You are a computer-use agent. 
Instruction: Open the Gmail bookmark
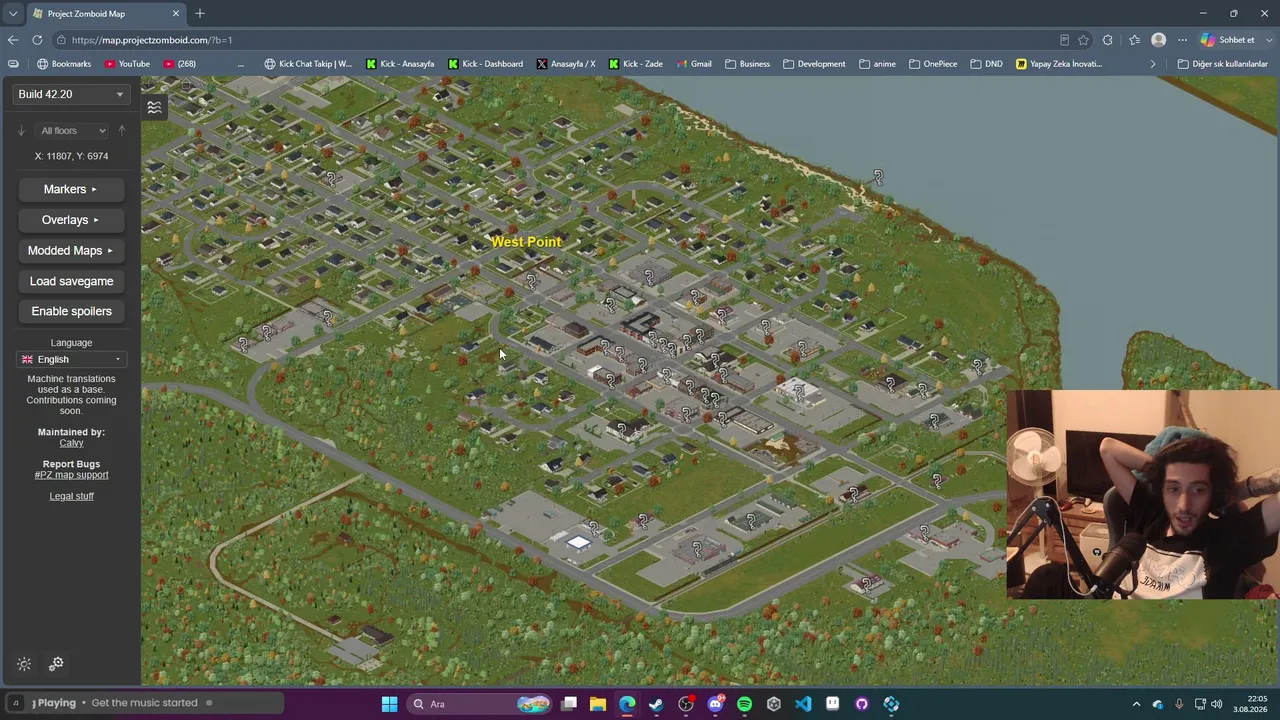pyautogui.click(x=694, y=64)
